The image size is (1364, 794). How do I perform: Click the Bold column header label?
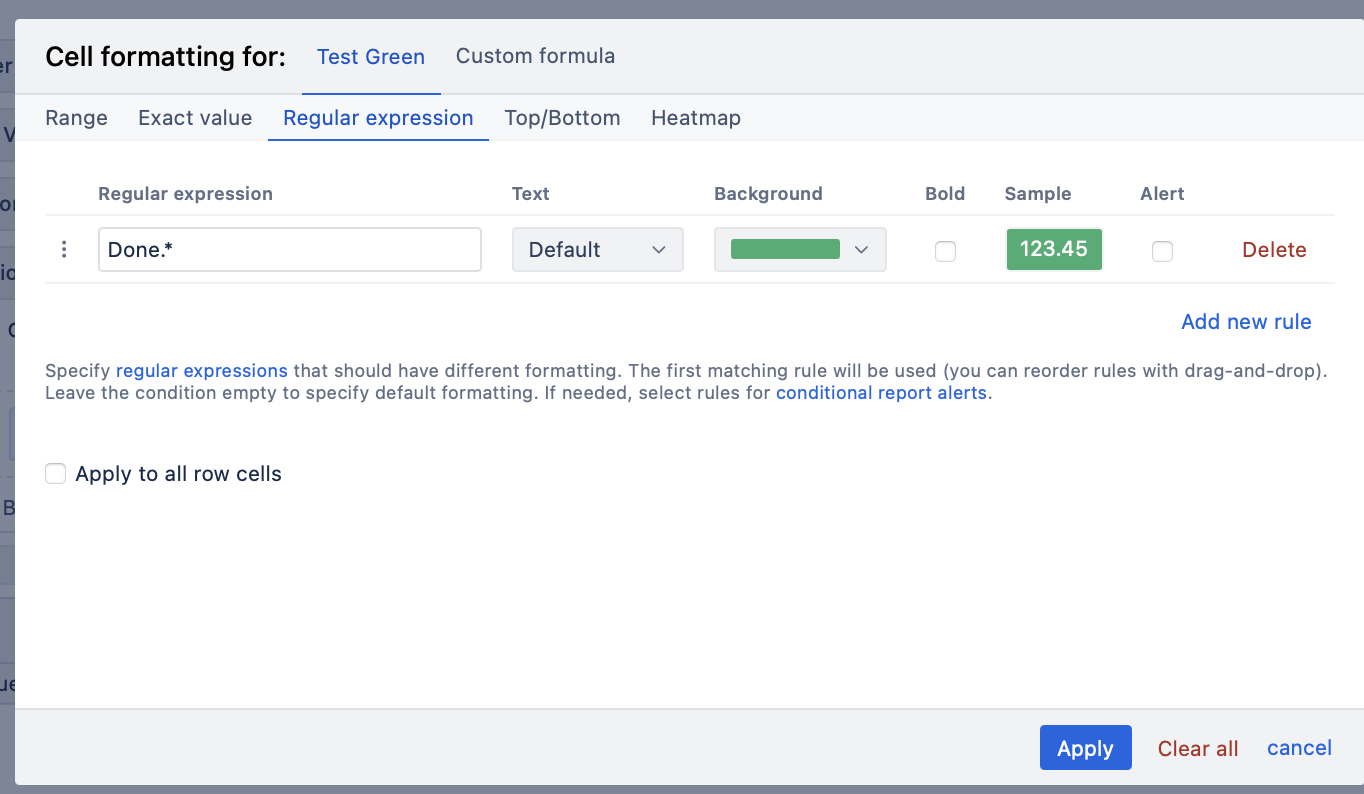pos(945,194)
